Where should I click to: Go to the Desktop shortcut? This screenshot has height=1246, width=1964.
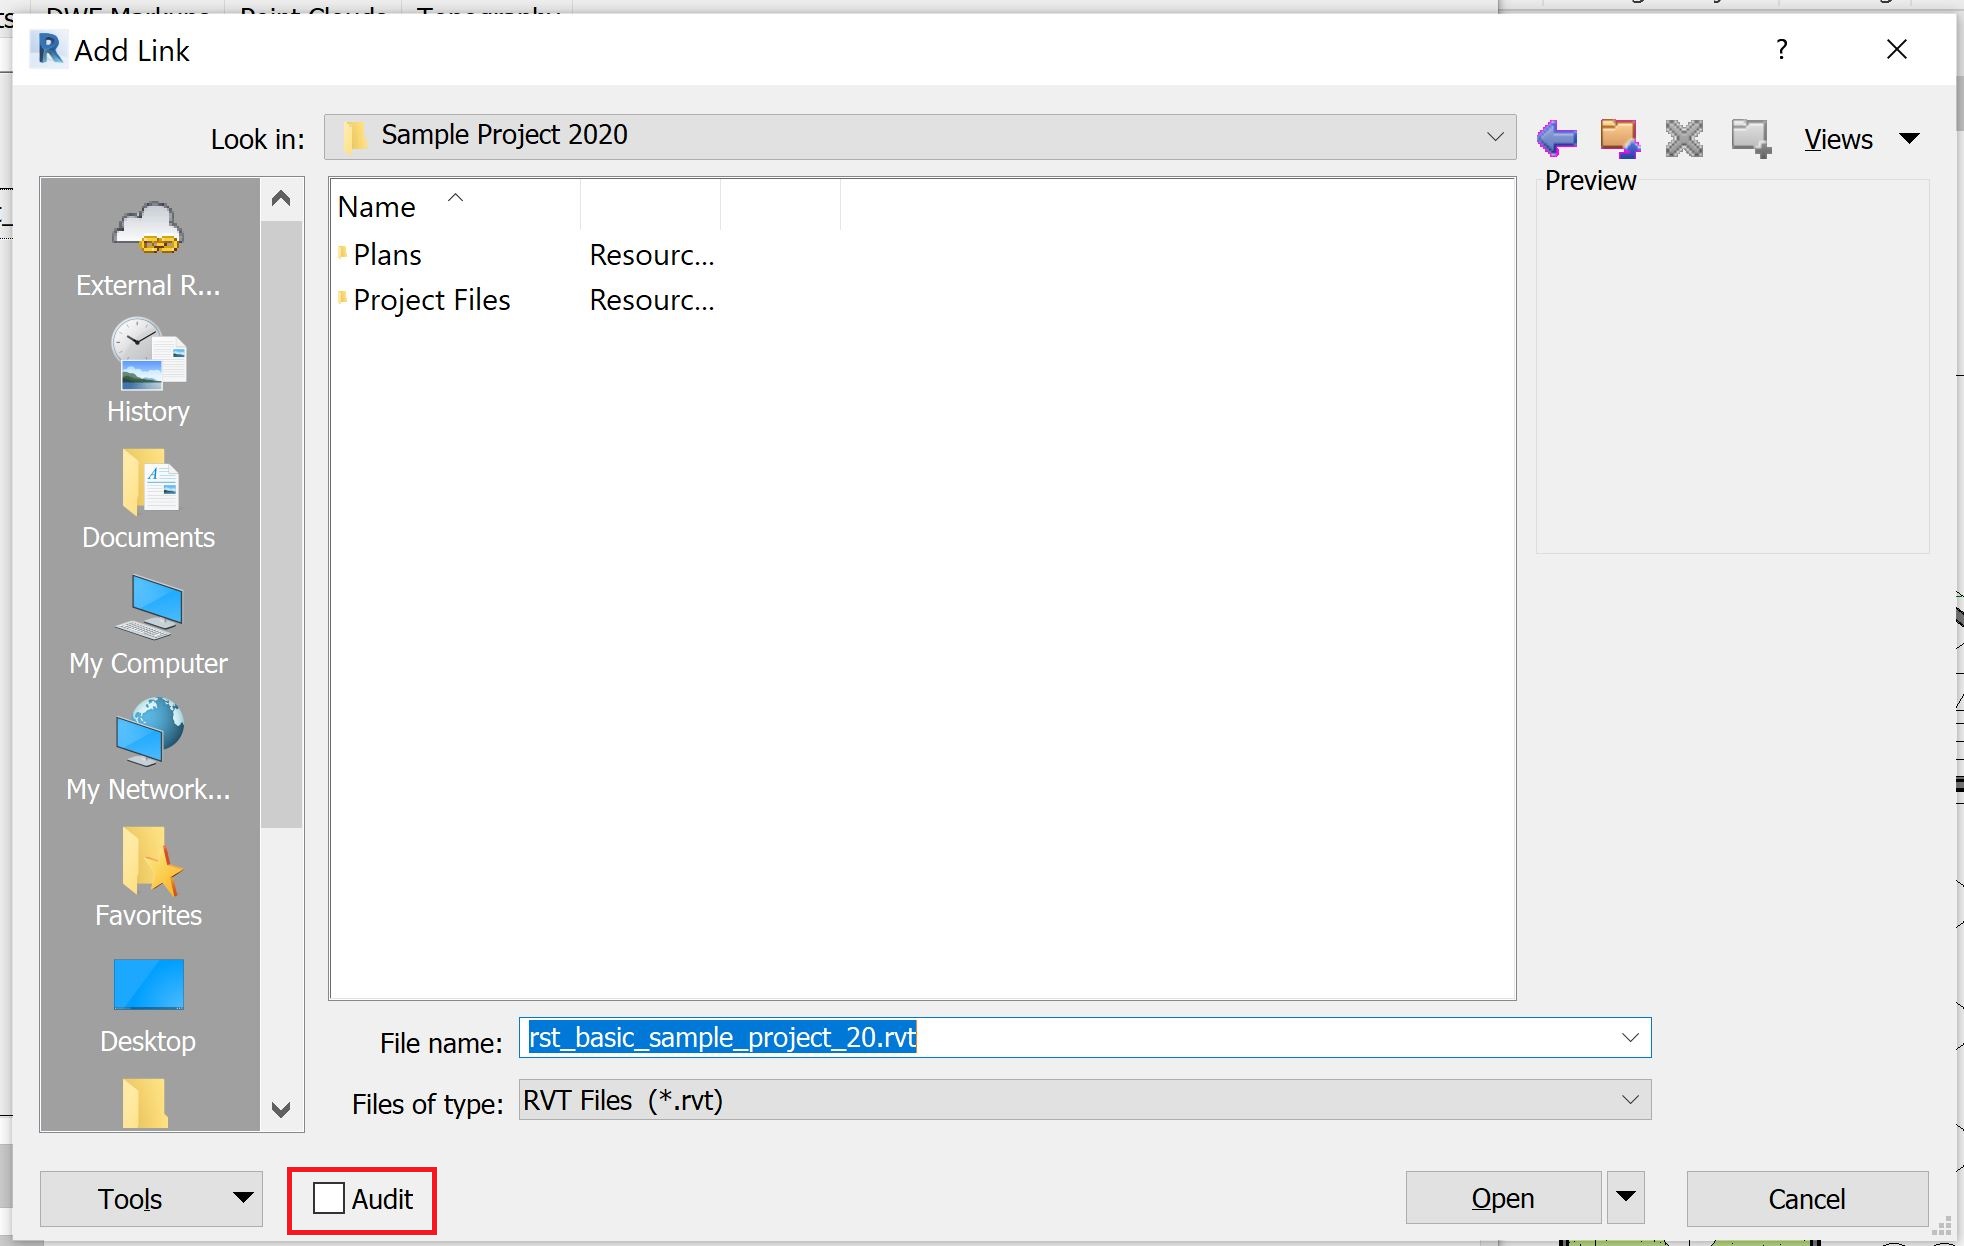coord(148,1002)
